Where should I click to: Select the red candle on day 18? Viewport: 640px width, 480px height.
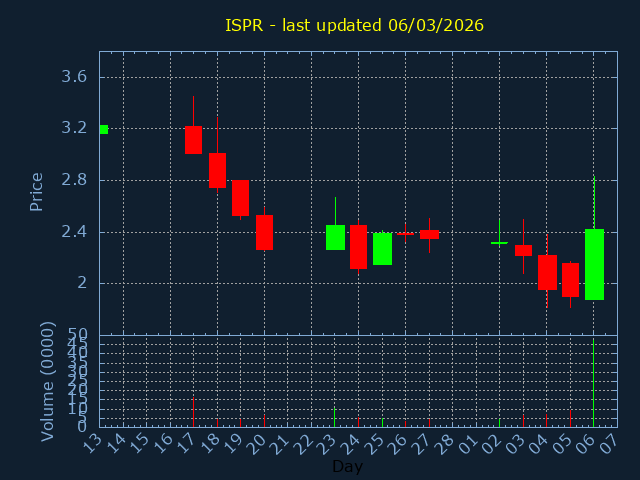217,170
